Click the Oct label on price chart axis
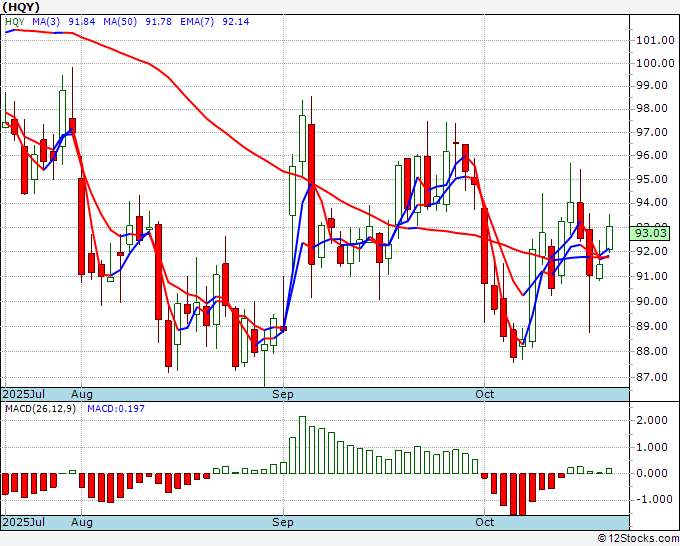This screenshot has height=546, width=680. point(484,394)
